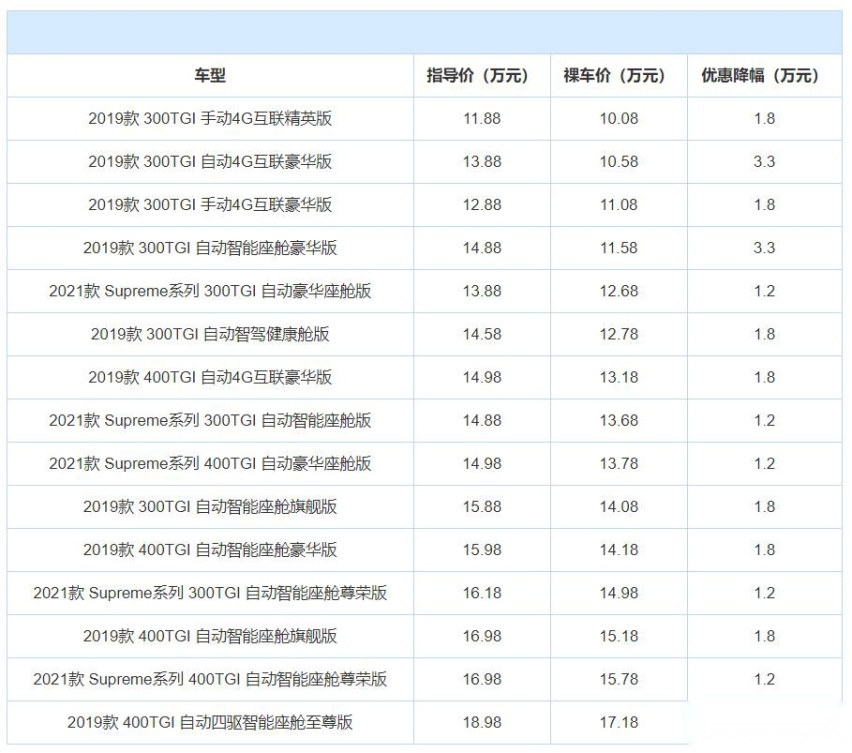
Task: Click 1.8 discount in 手动4G互联精英版 row
Action: (764, 118)
